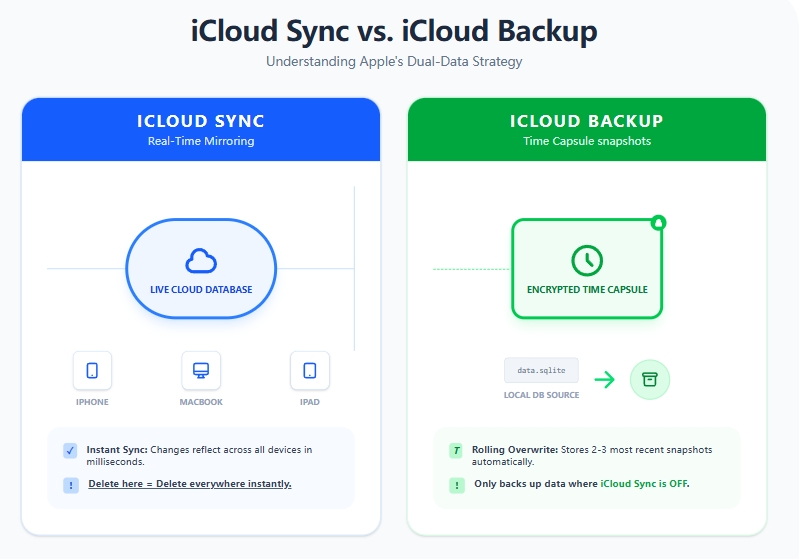Viewport: 802px width, 559px height.
Task: Click the checkmark icon beside Instant Sync
Action: 70,451
